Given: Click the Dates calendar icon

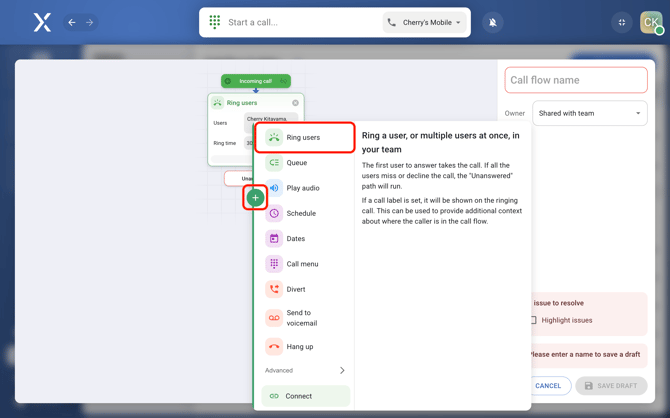Looking at the screenshot, I should 274,239.
